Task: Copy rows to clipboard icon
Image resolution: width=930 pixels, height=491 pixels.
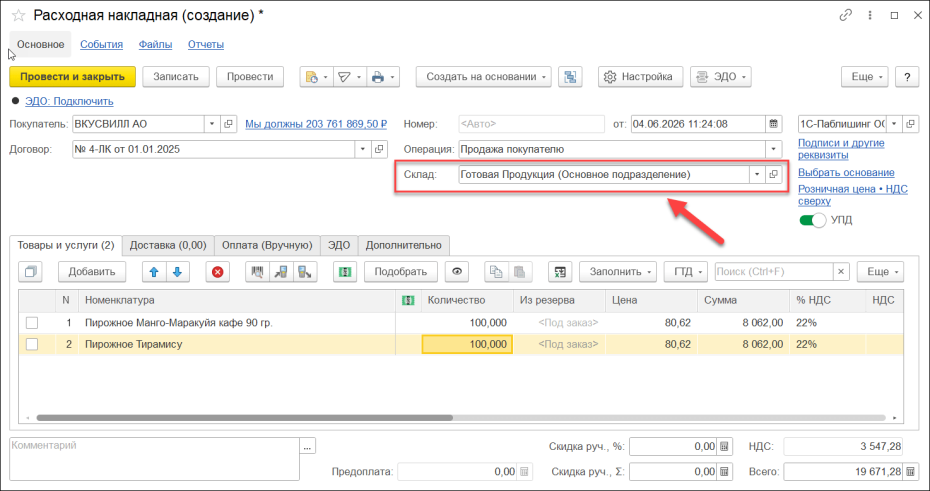Action: [x=496, y=272]
